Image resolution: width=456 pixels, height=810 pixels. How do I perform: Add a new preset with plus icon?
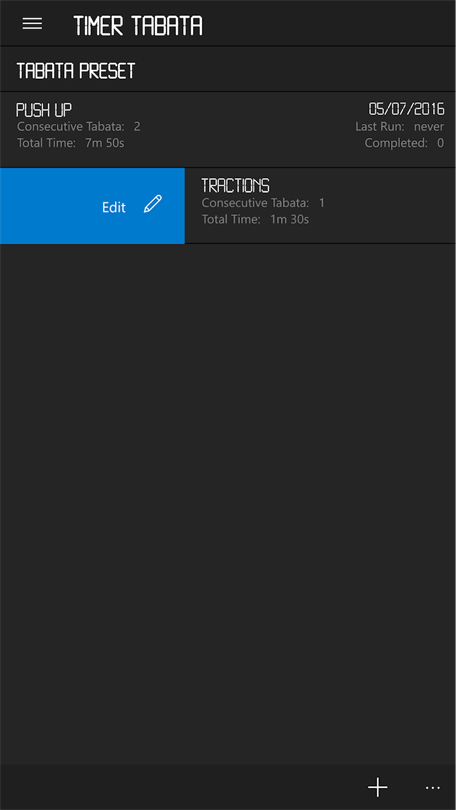pos(378,787)
